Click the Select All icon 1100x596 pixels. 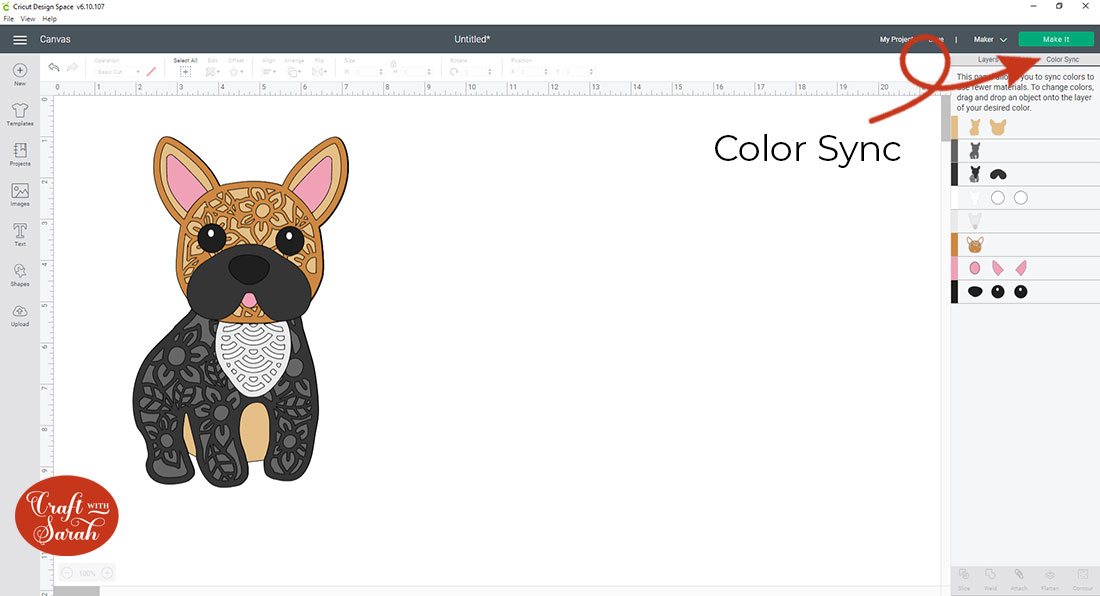[185, 72]
